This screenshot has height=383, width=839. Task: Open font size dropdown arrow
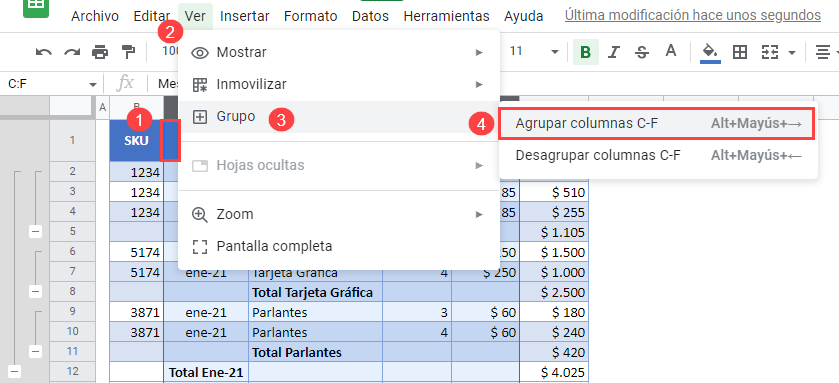(x=554, y=52)
